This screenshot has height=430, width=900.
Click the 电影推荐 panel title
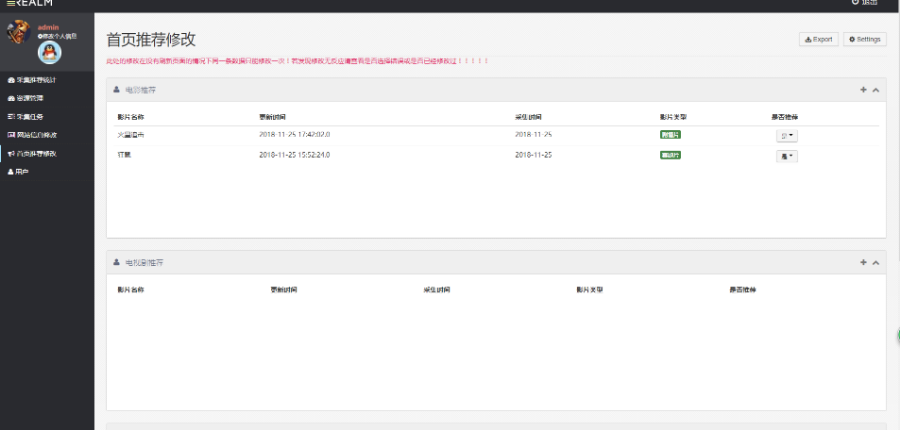coord(141,90)
